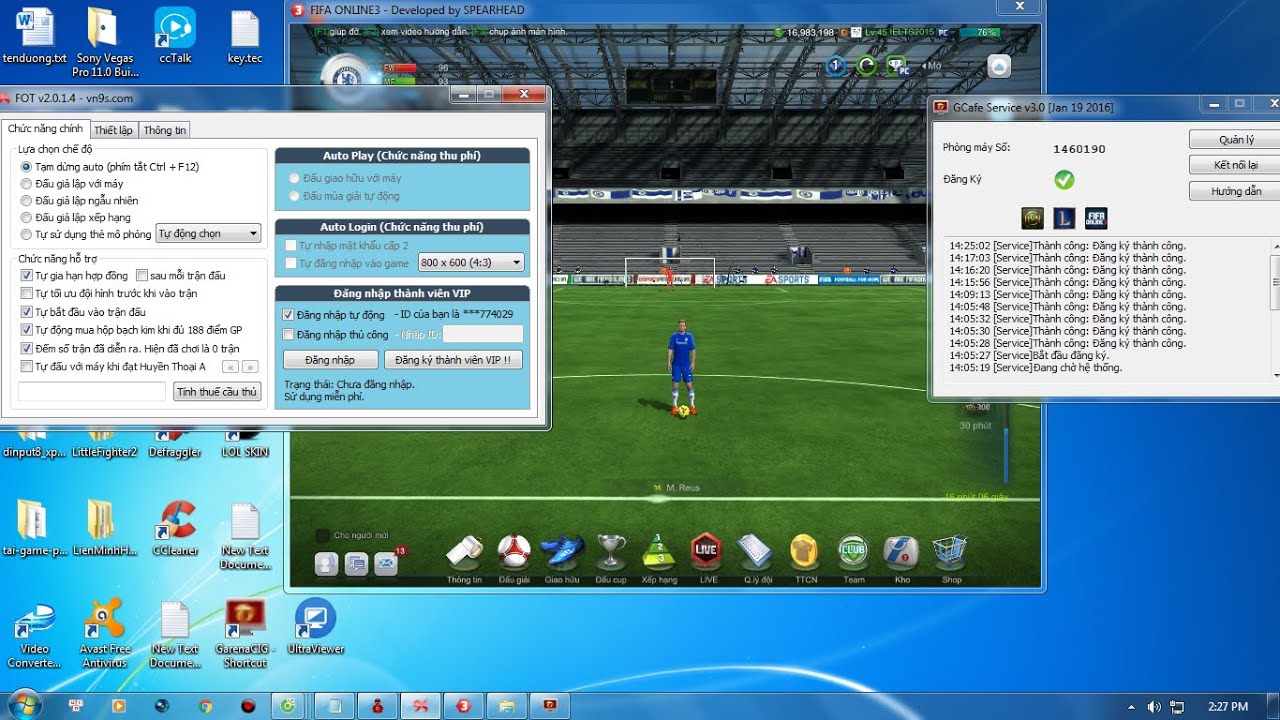Open the CCleaner desktop shortcut
Viewport: 1280px width, 720px height.
click(175, 528)
